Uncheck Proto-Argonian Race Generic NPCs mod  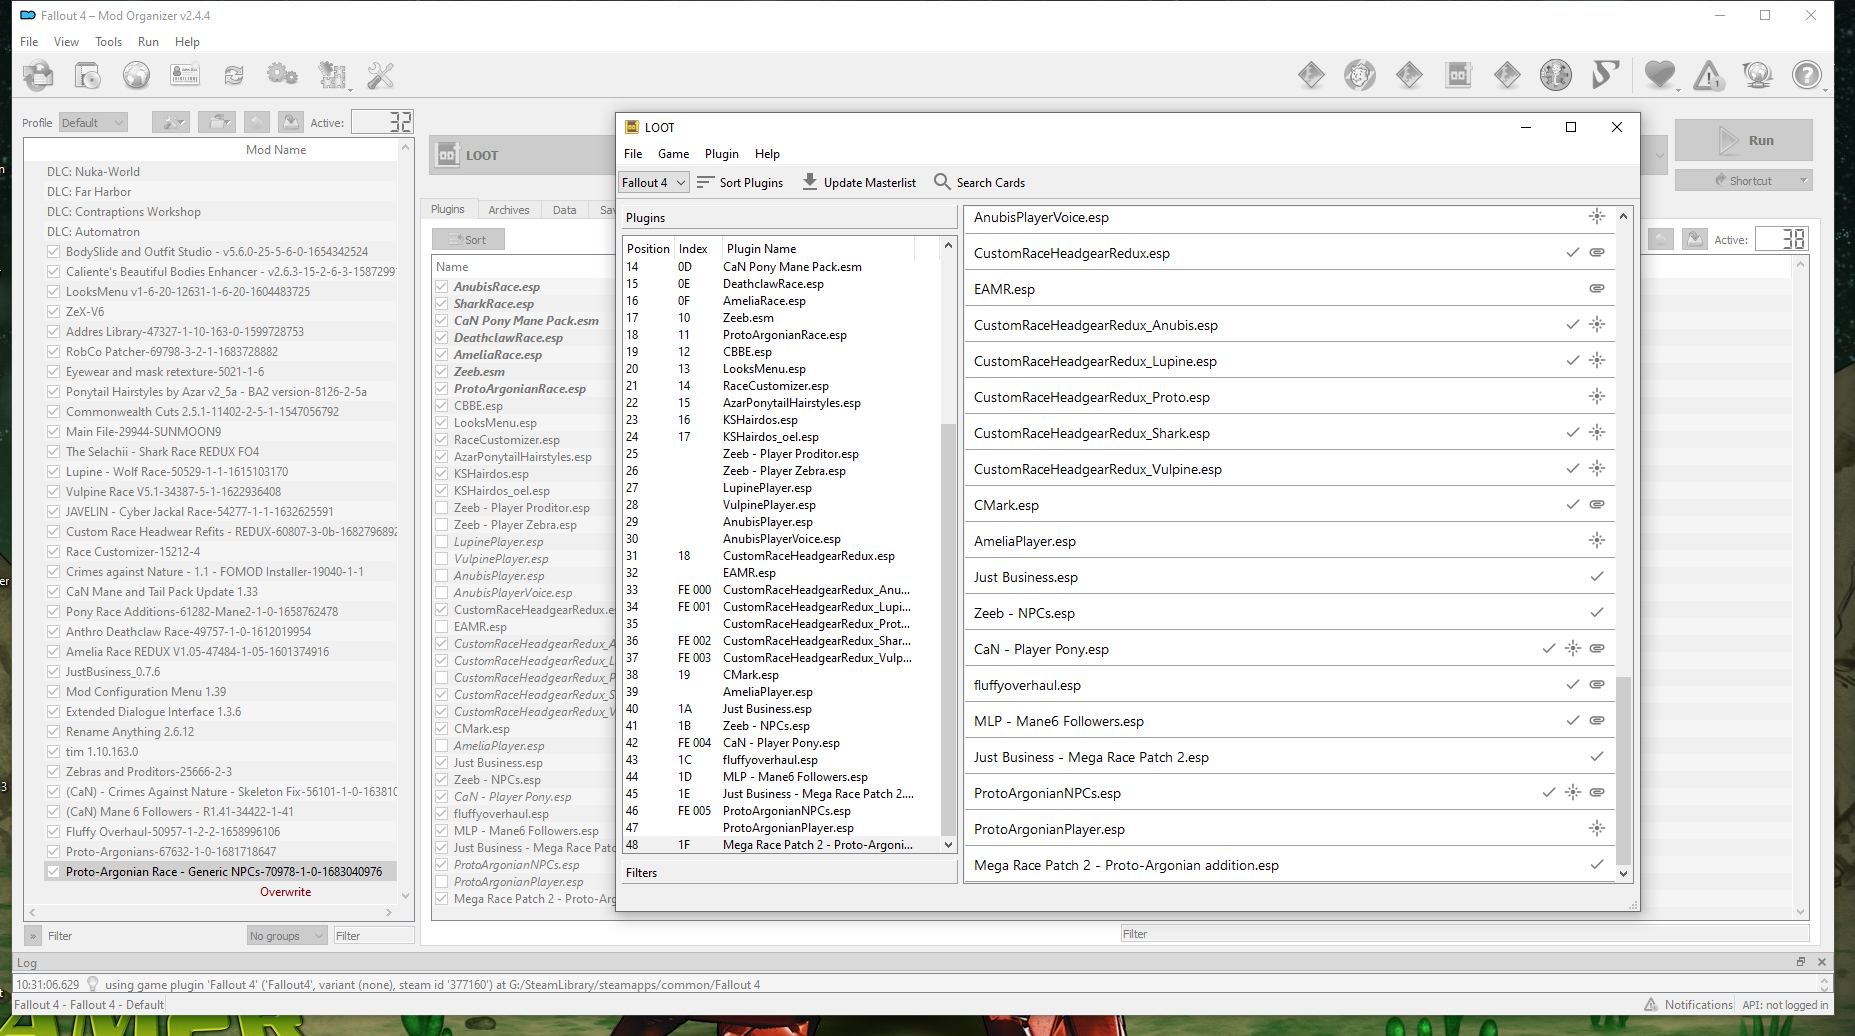click(53, 872)
